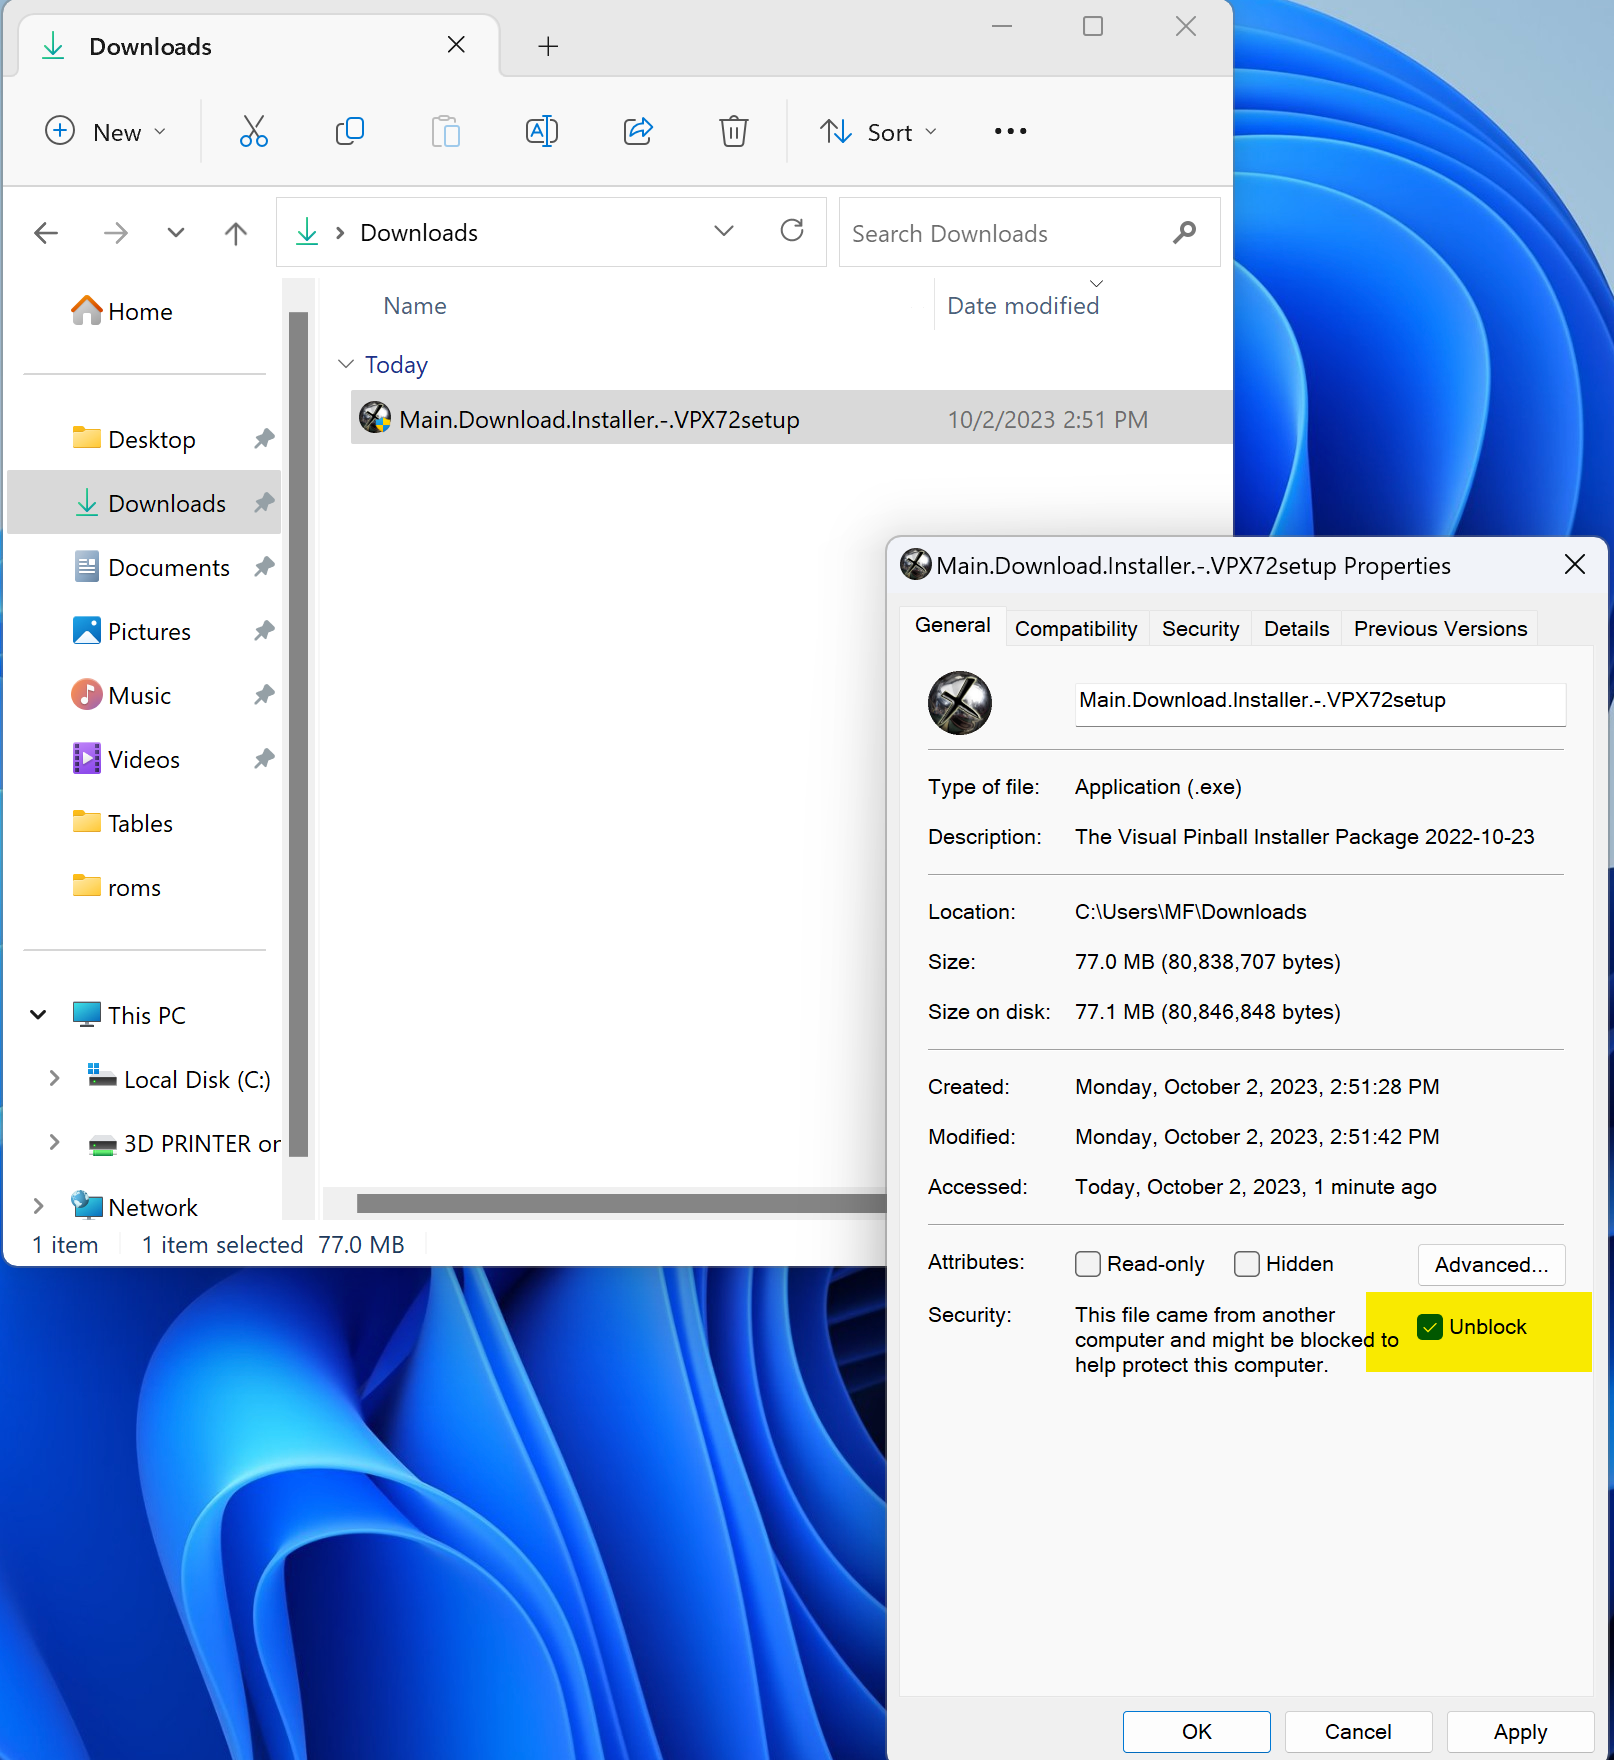Click the Delete trash can icon
The width and height of the screenshot is (1614, 1760).
(733, 131)
